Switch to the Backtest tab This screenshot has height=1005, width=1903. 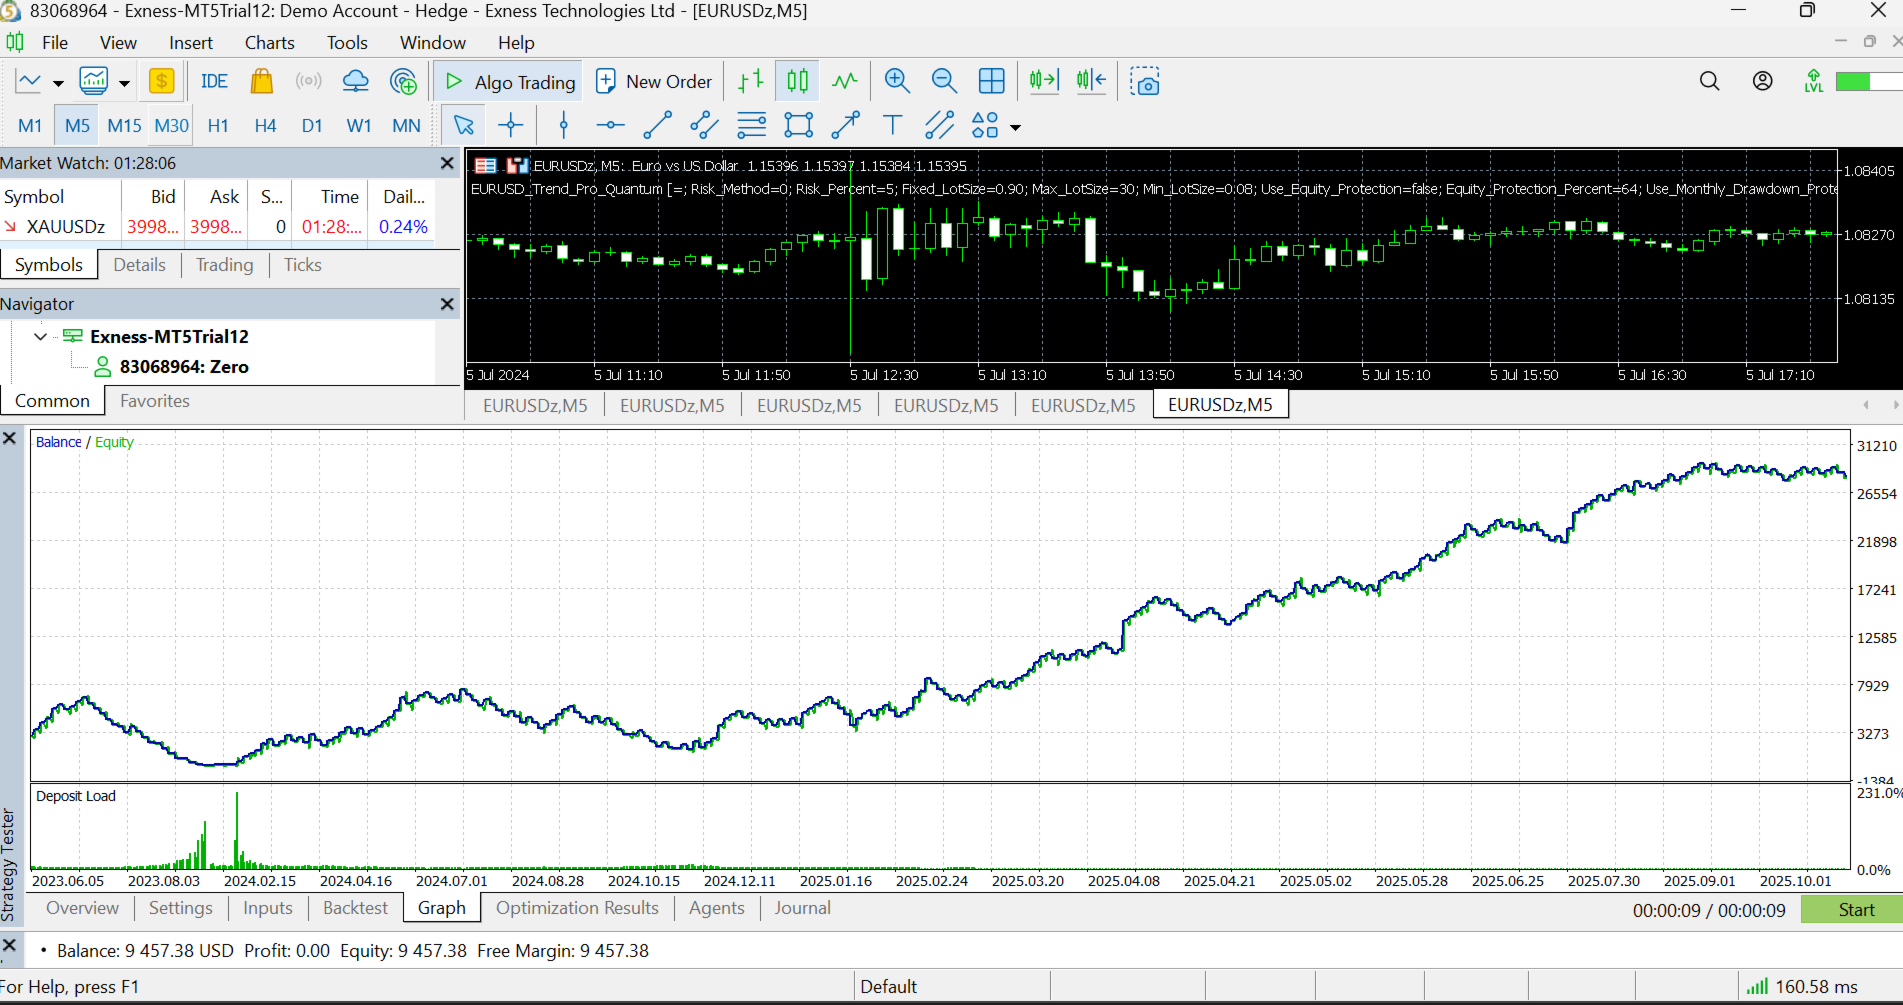pos(355,908)
